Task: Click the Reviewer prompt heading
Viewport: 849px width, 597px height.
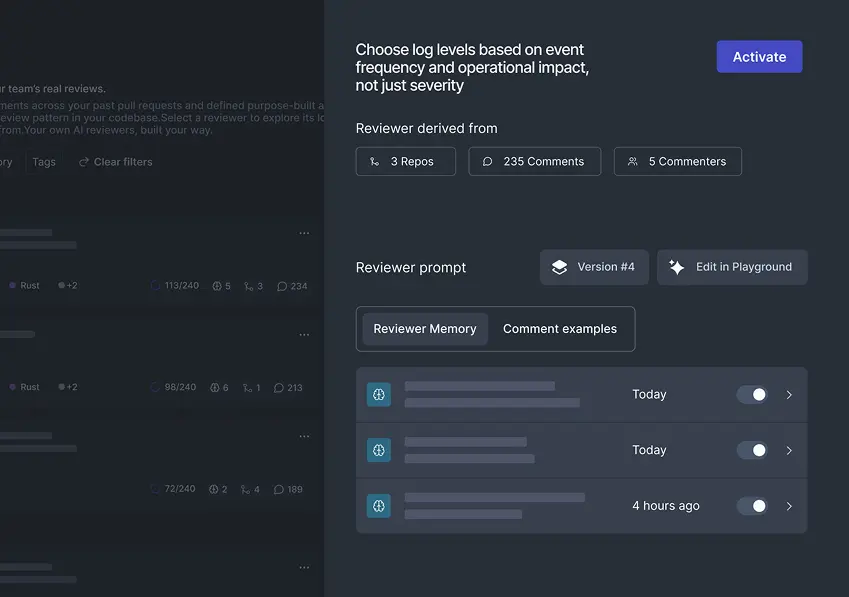Action: 411,267
